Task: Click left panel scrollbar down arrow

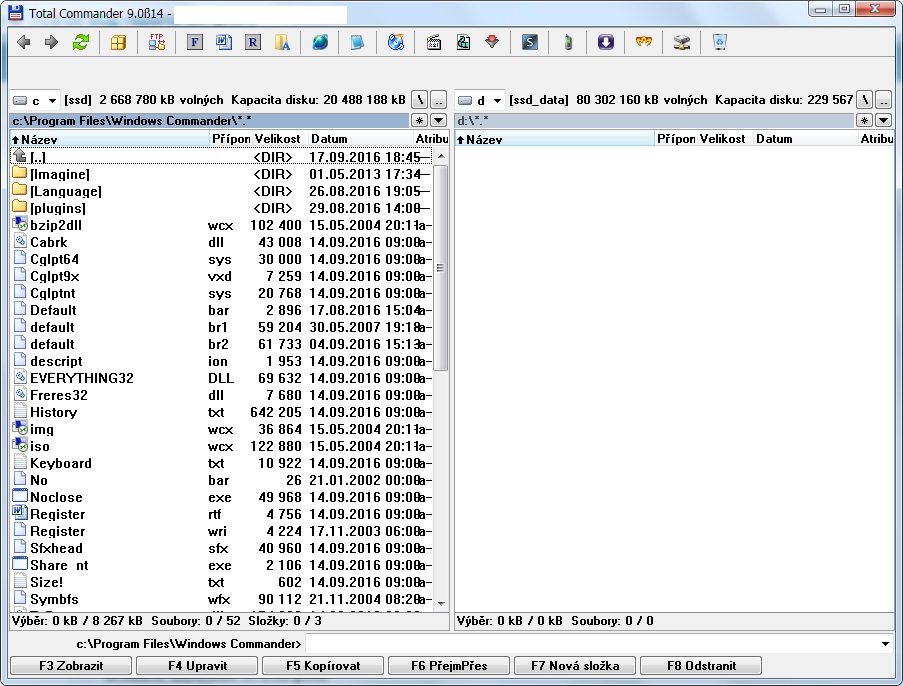Action: (x=441, y=603)
